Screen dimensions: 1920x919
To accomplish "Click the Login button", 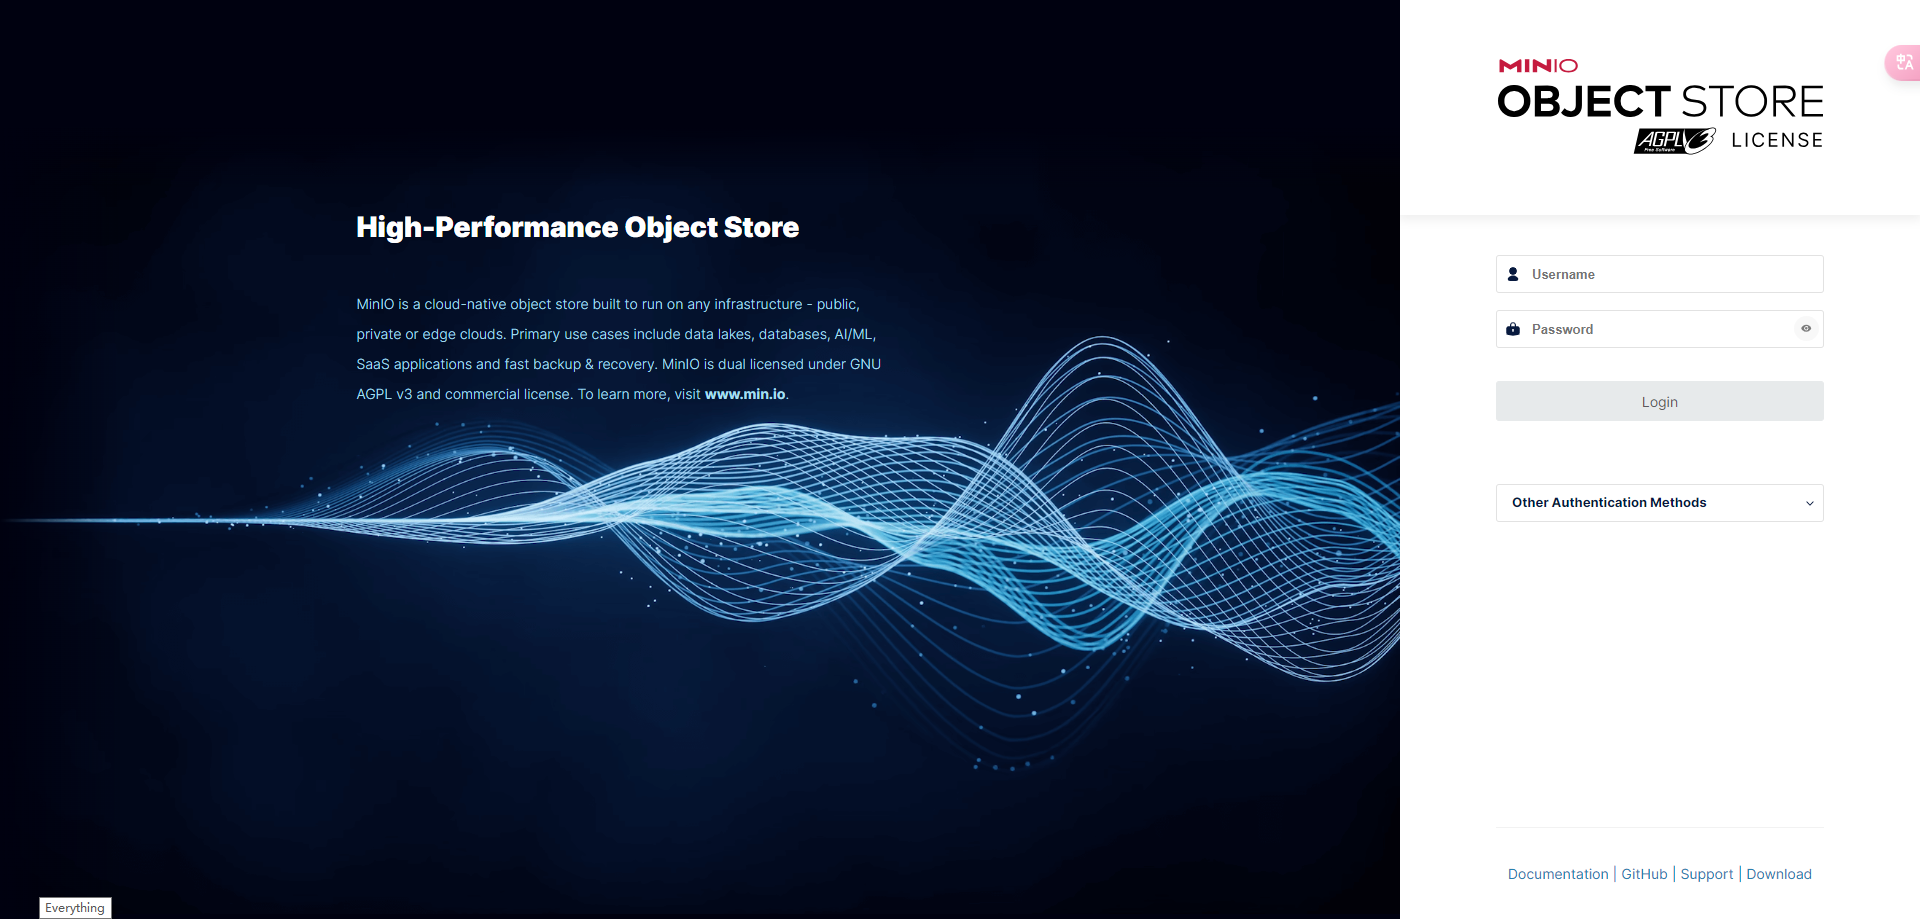I will pyautogui.click(x=1660, y=401).
